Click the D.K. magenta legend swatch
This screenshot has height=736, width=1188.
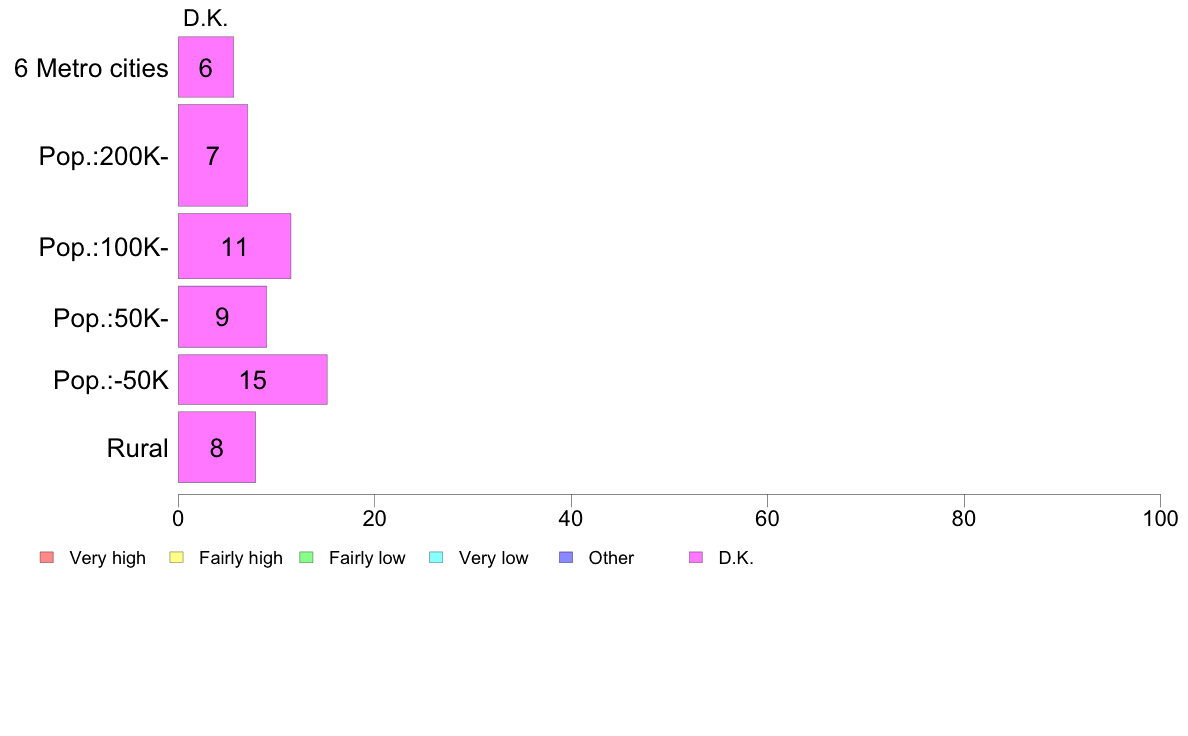[696, 558]
